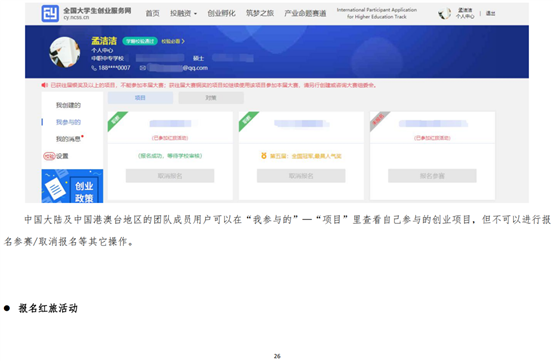Click the gray corner ribbon on third card
This screenshot has width=553, height=361.
pyautogui.click(x=378, y=120)
